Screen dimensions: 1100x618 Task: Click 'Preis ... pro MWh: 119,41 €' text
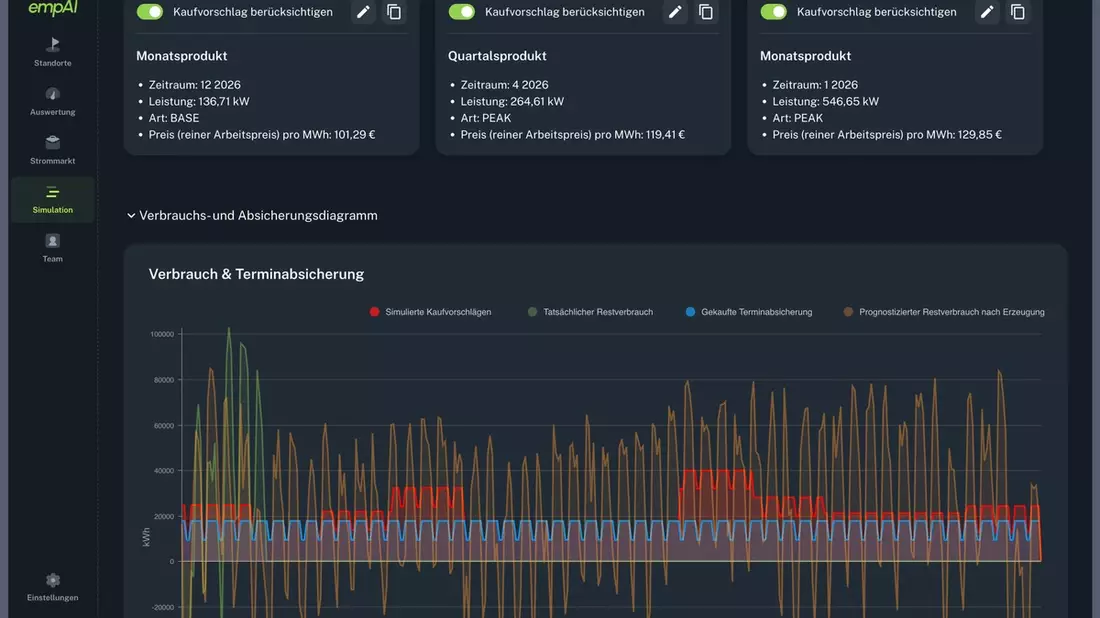pos(572,135)
